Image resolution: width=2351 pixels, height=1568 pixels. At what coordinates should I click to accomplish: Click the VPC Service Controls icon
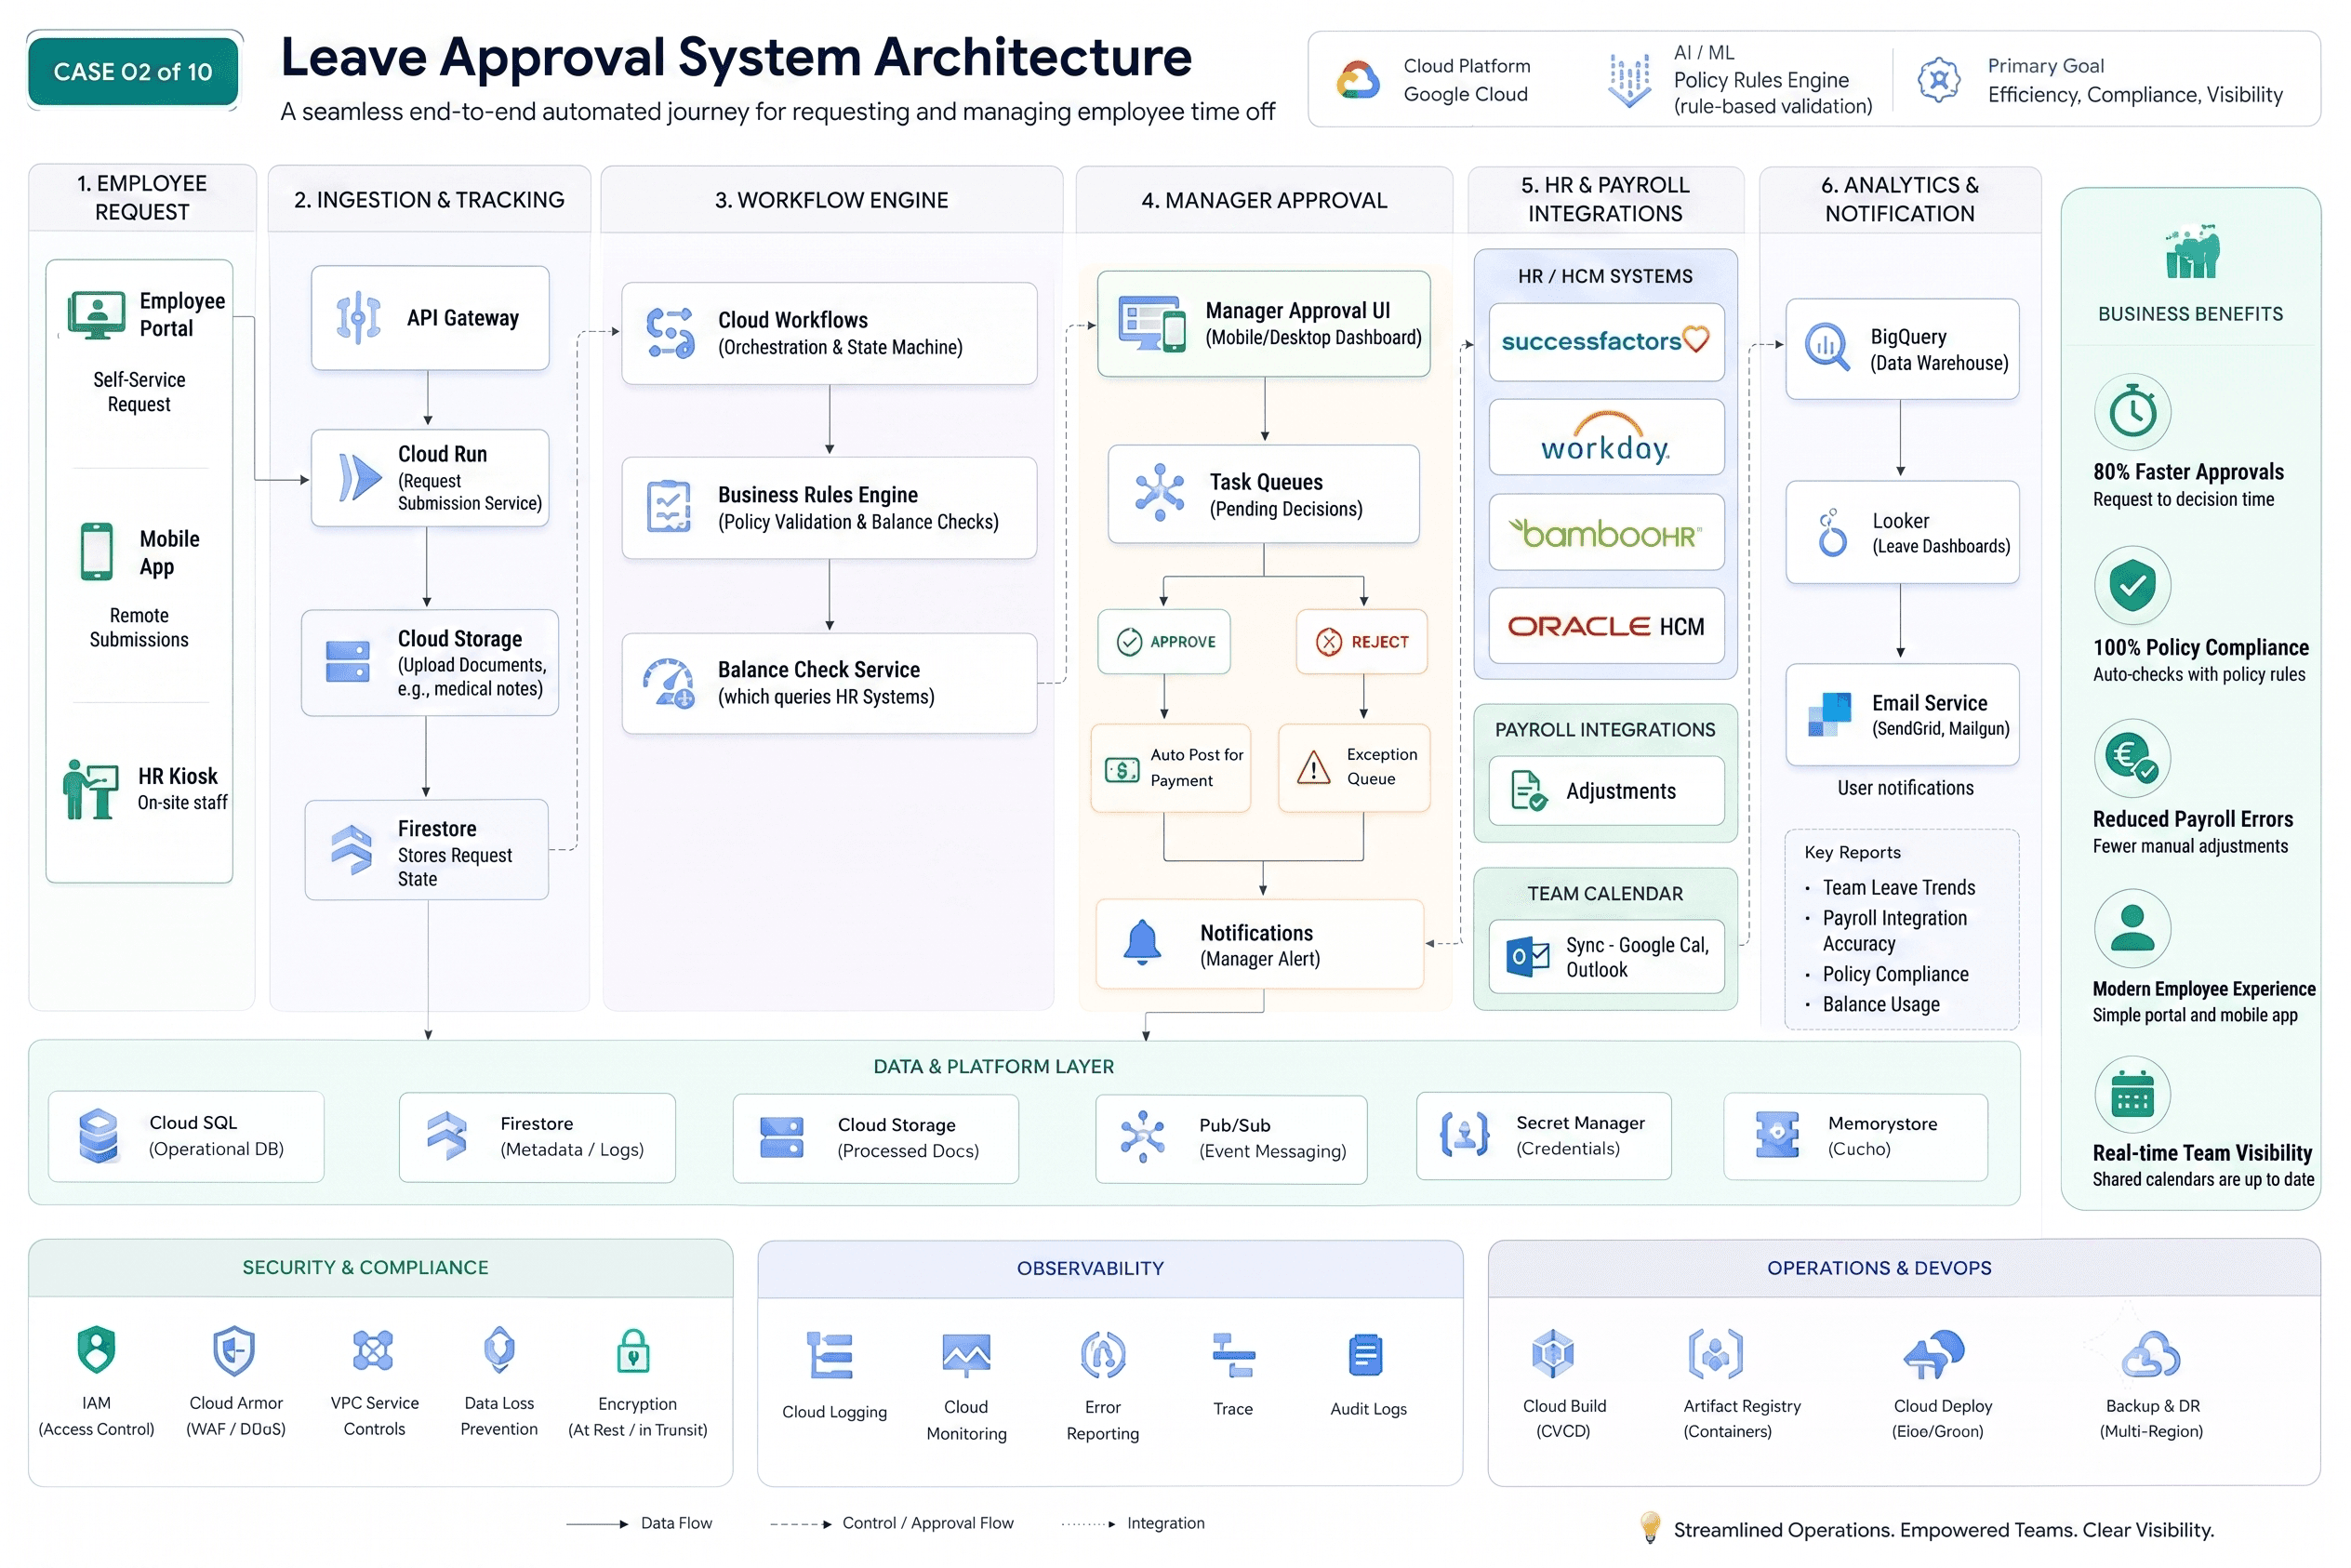tap(373, 1351)
